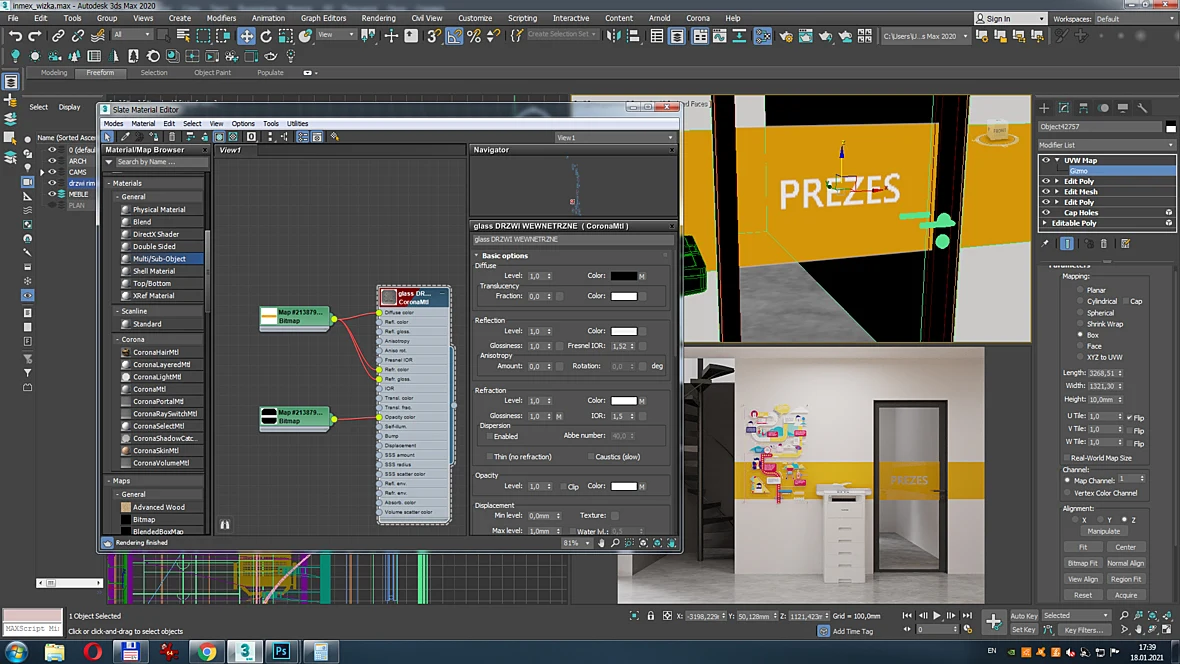Activate the Select and Move tool
Viewport: 1180px width, 664px height.
coord(246,35)
